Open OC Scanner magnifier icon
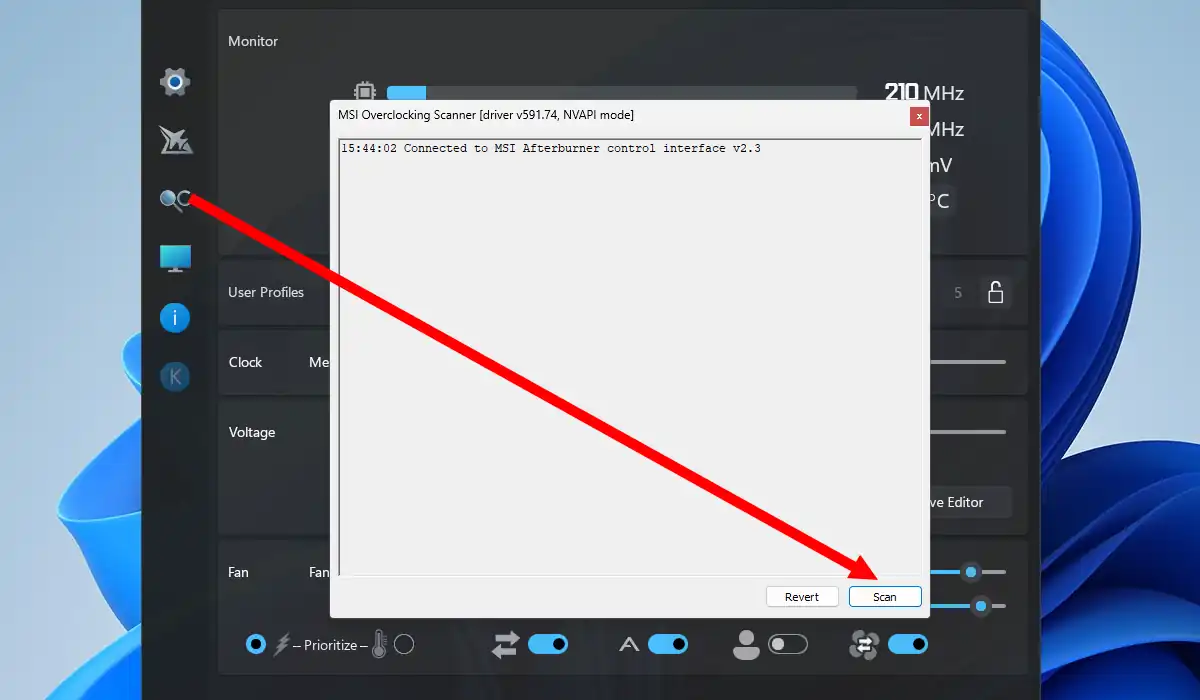The height and width of the screenshot is (700, 1200). pos(175,200)
